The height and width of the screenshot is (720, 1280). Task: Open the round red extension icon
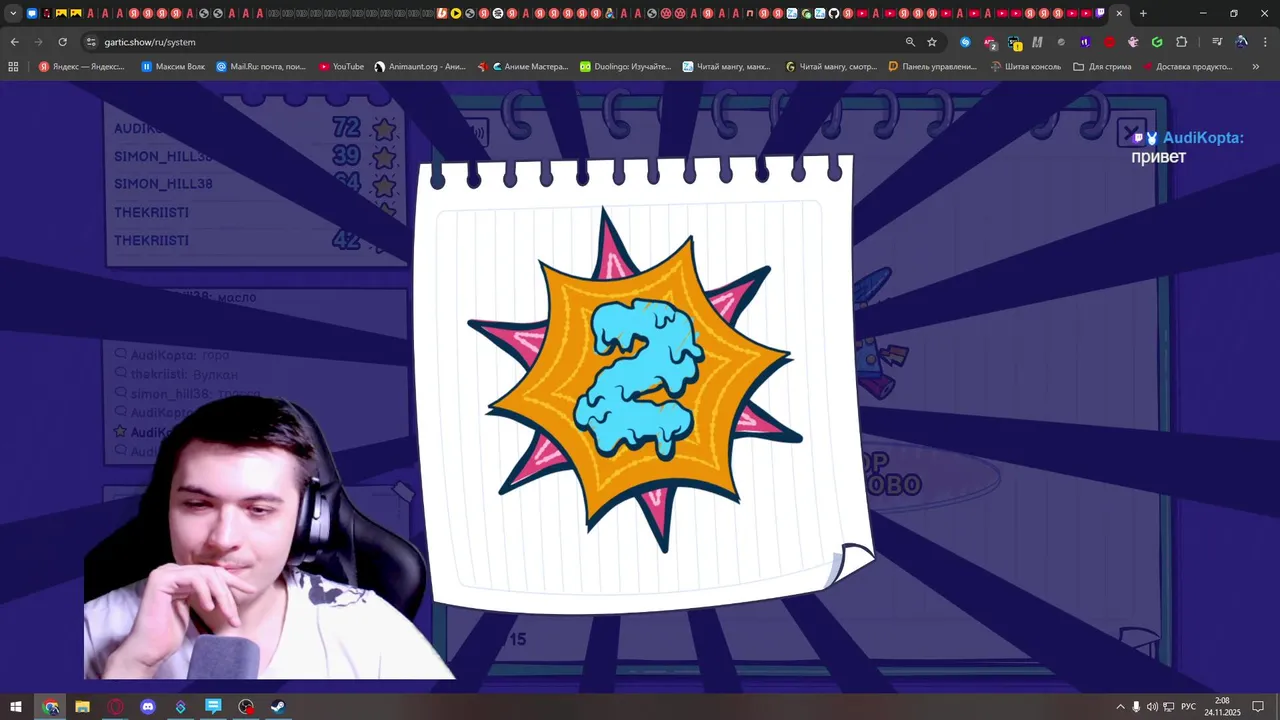(x=1109, y=42)
